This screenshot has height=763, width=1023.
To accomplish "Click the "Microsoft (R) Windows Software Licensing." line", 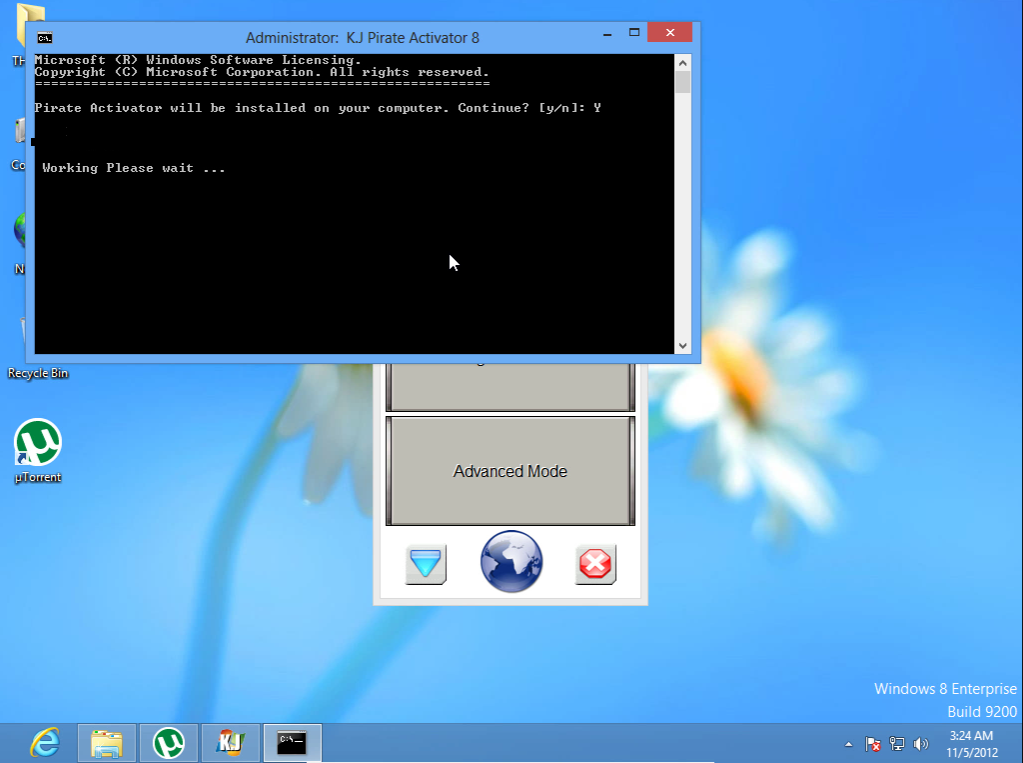I will 198,60.
